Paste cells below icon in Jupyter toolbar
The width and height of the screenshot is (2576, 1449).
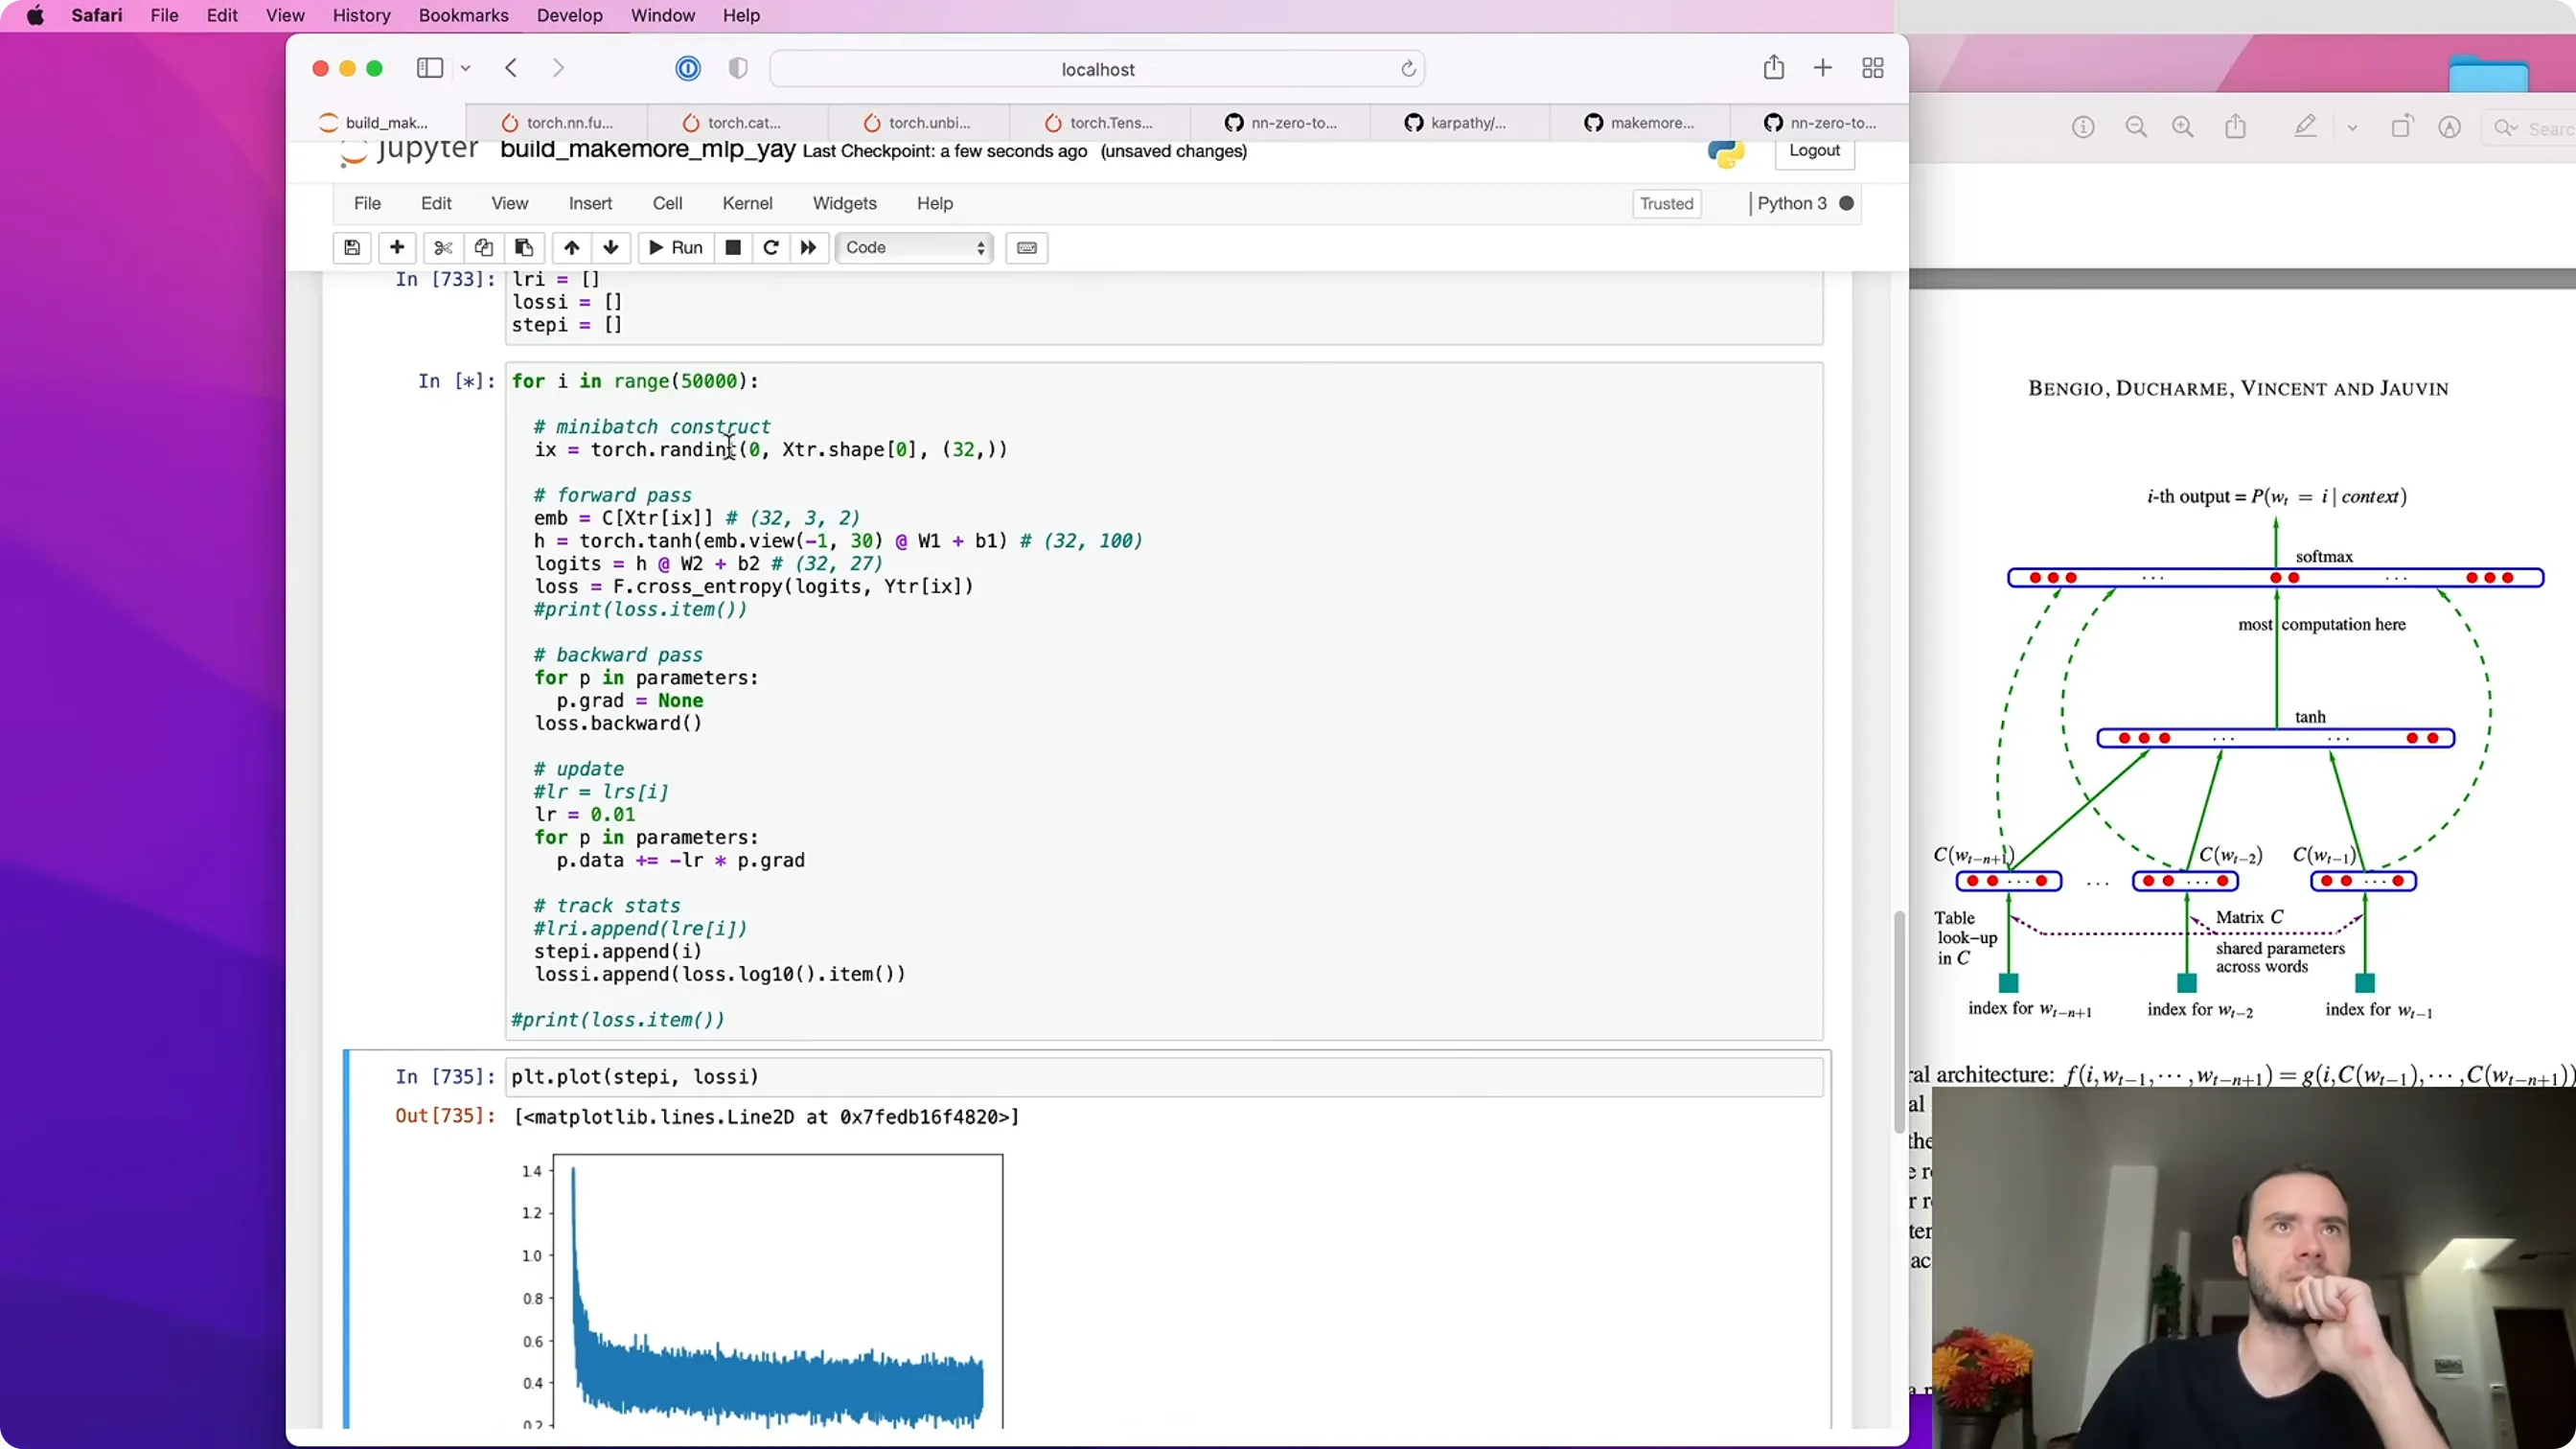click(524, 247)
